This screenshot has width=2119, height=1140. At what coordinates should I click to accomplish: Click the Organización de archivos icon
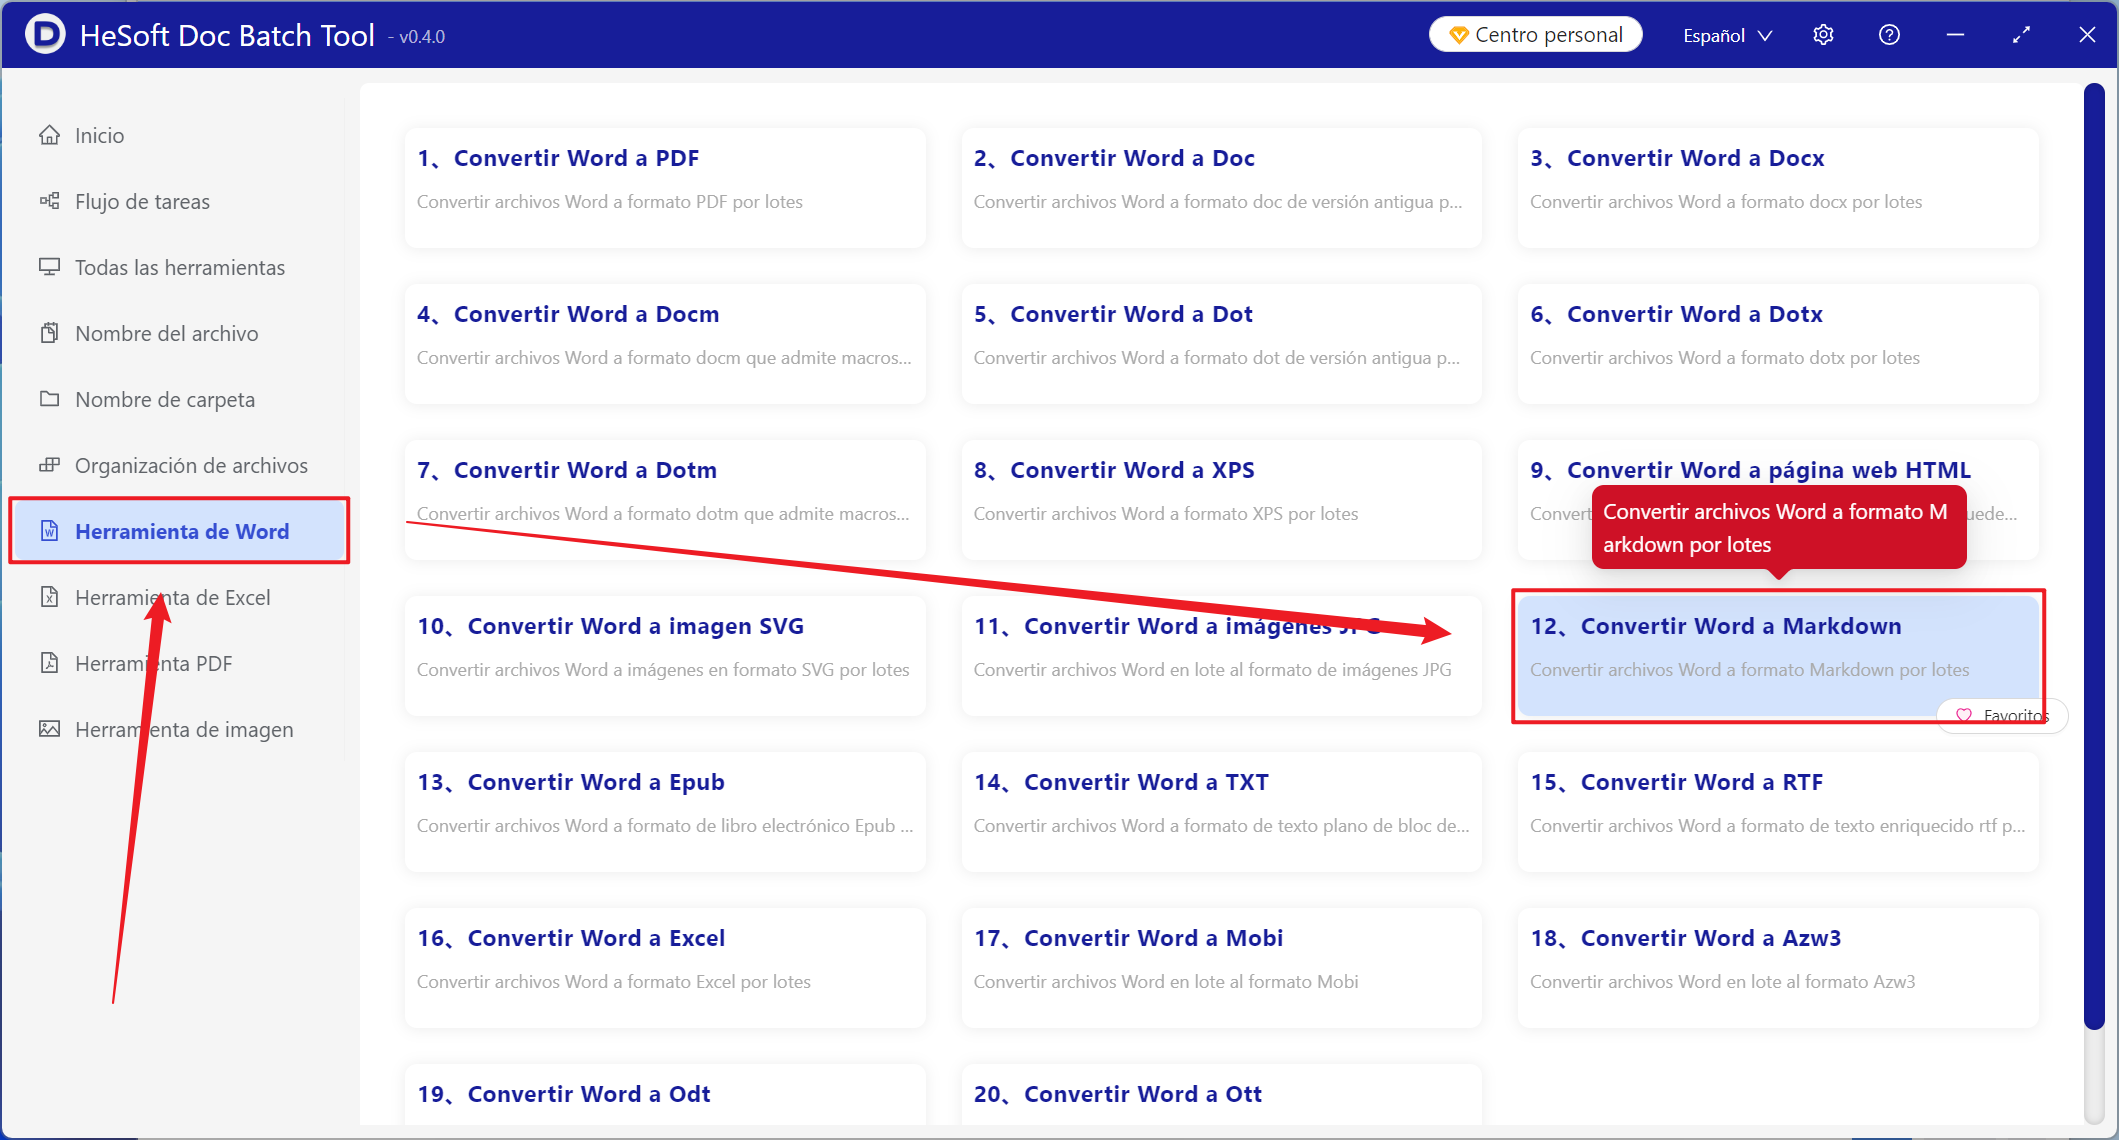49,465
